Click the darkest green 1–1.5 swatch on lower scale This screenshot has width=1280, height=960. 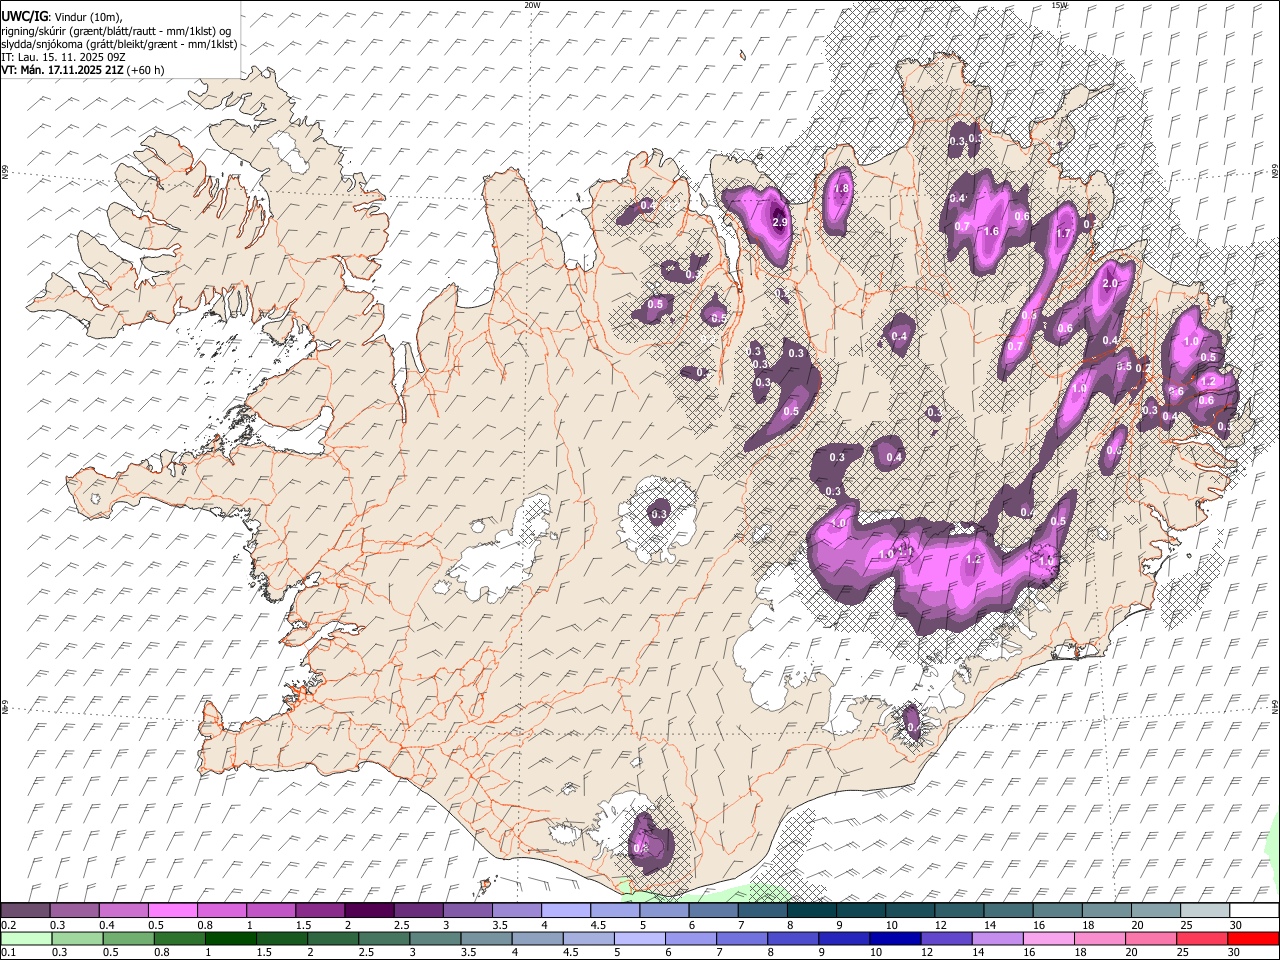click(230, 938)
